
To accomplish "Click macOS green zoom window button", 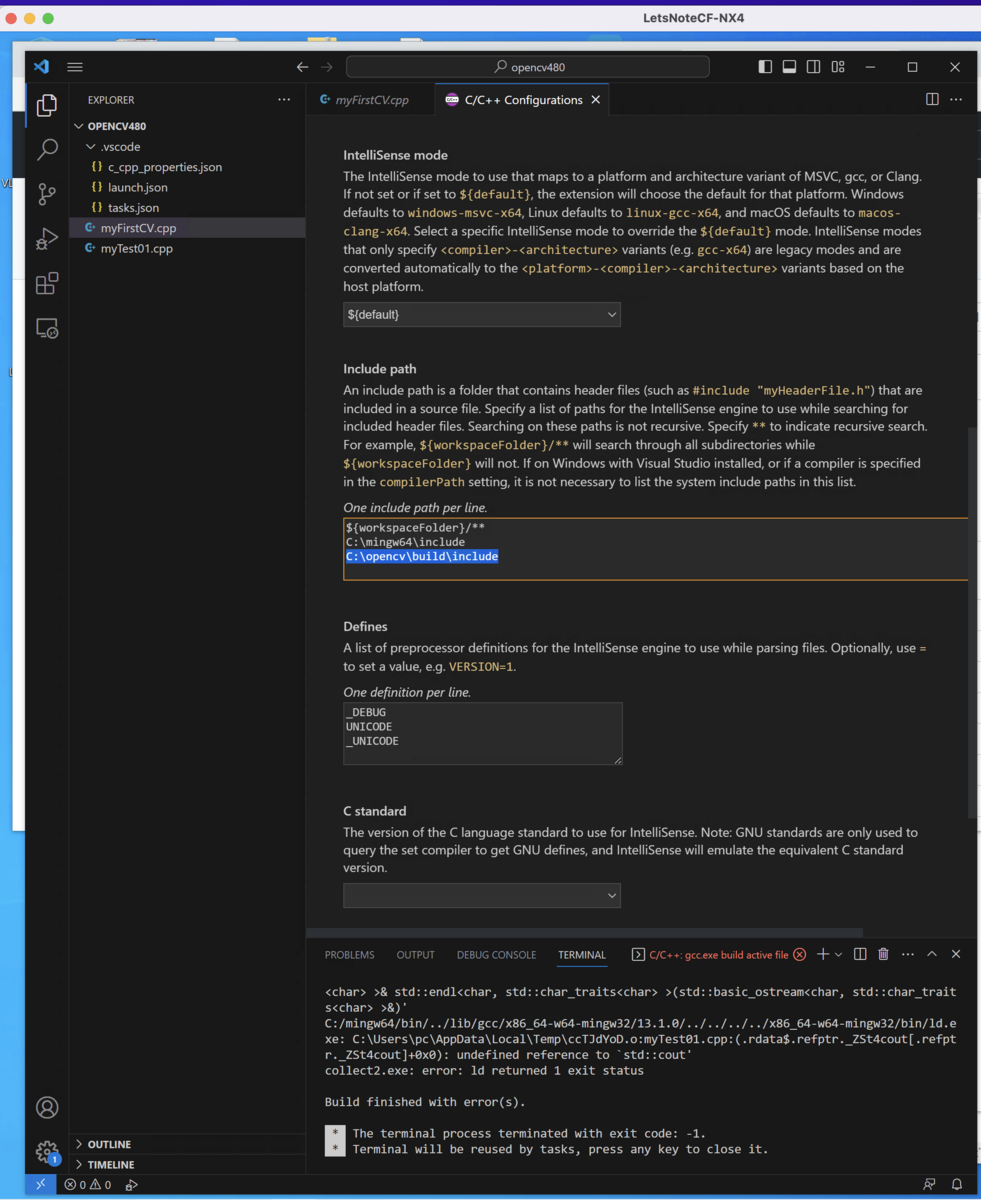I will 48,18.
